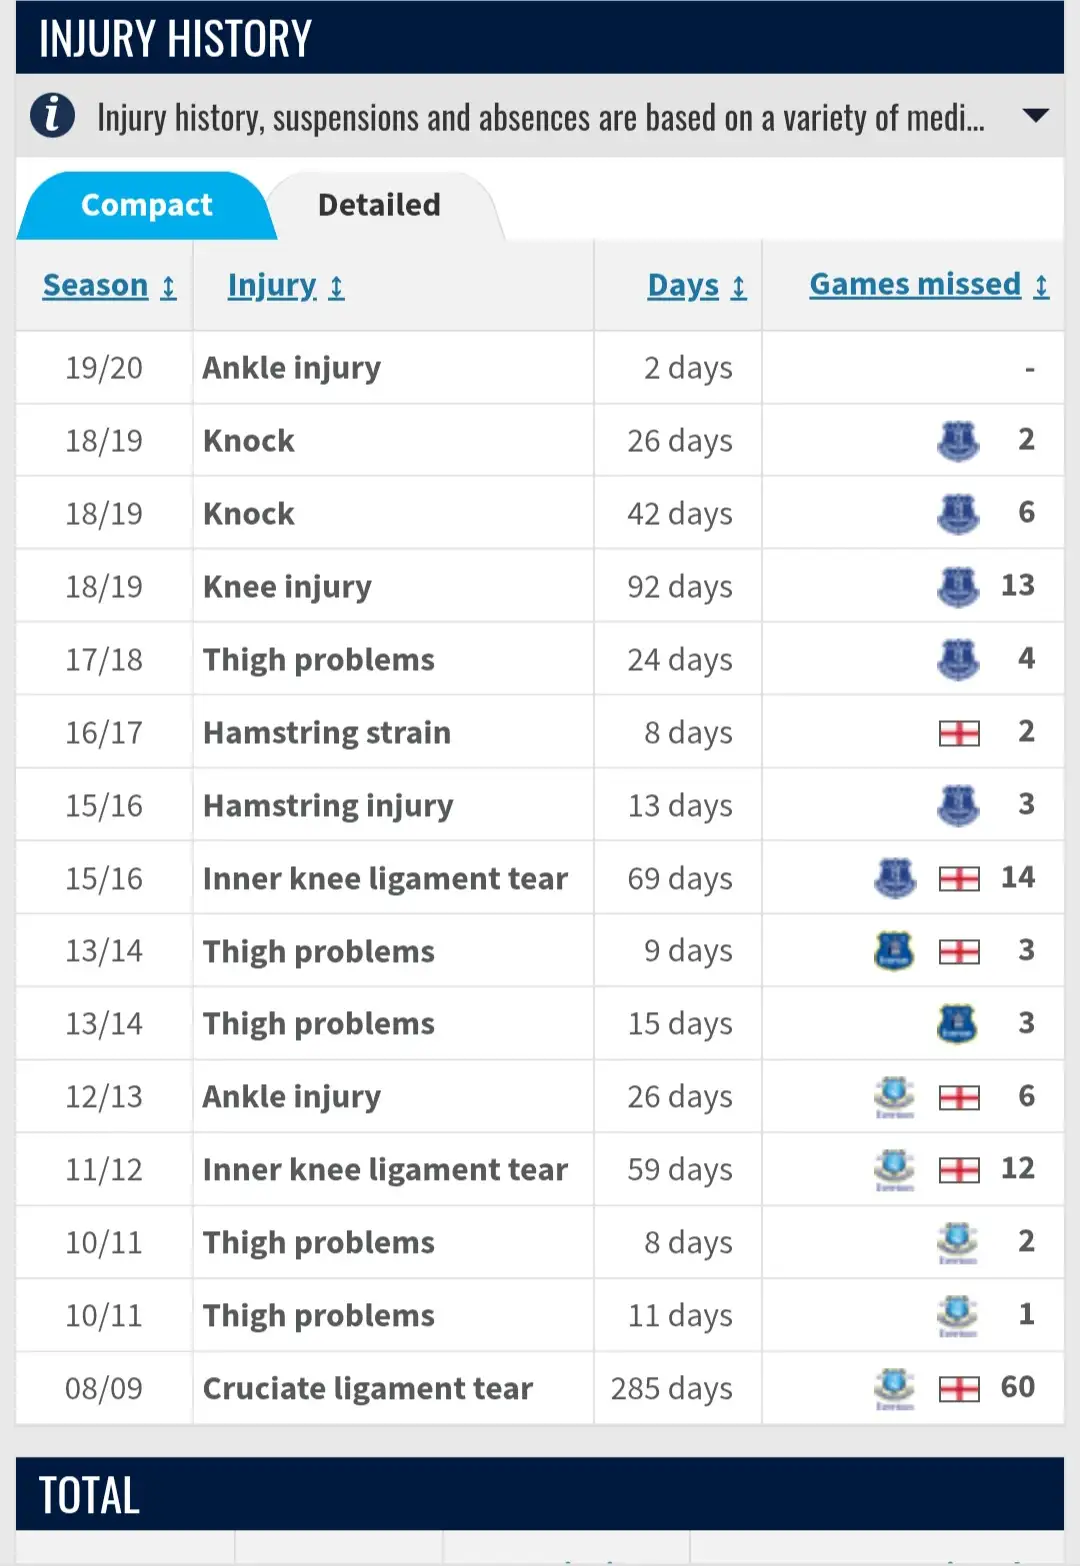Click Everton crest in 92 days Knee injury row
Screen dimensions: 1080x1566
point(958,586)
